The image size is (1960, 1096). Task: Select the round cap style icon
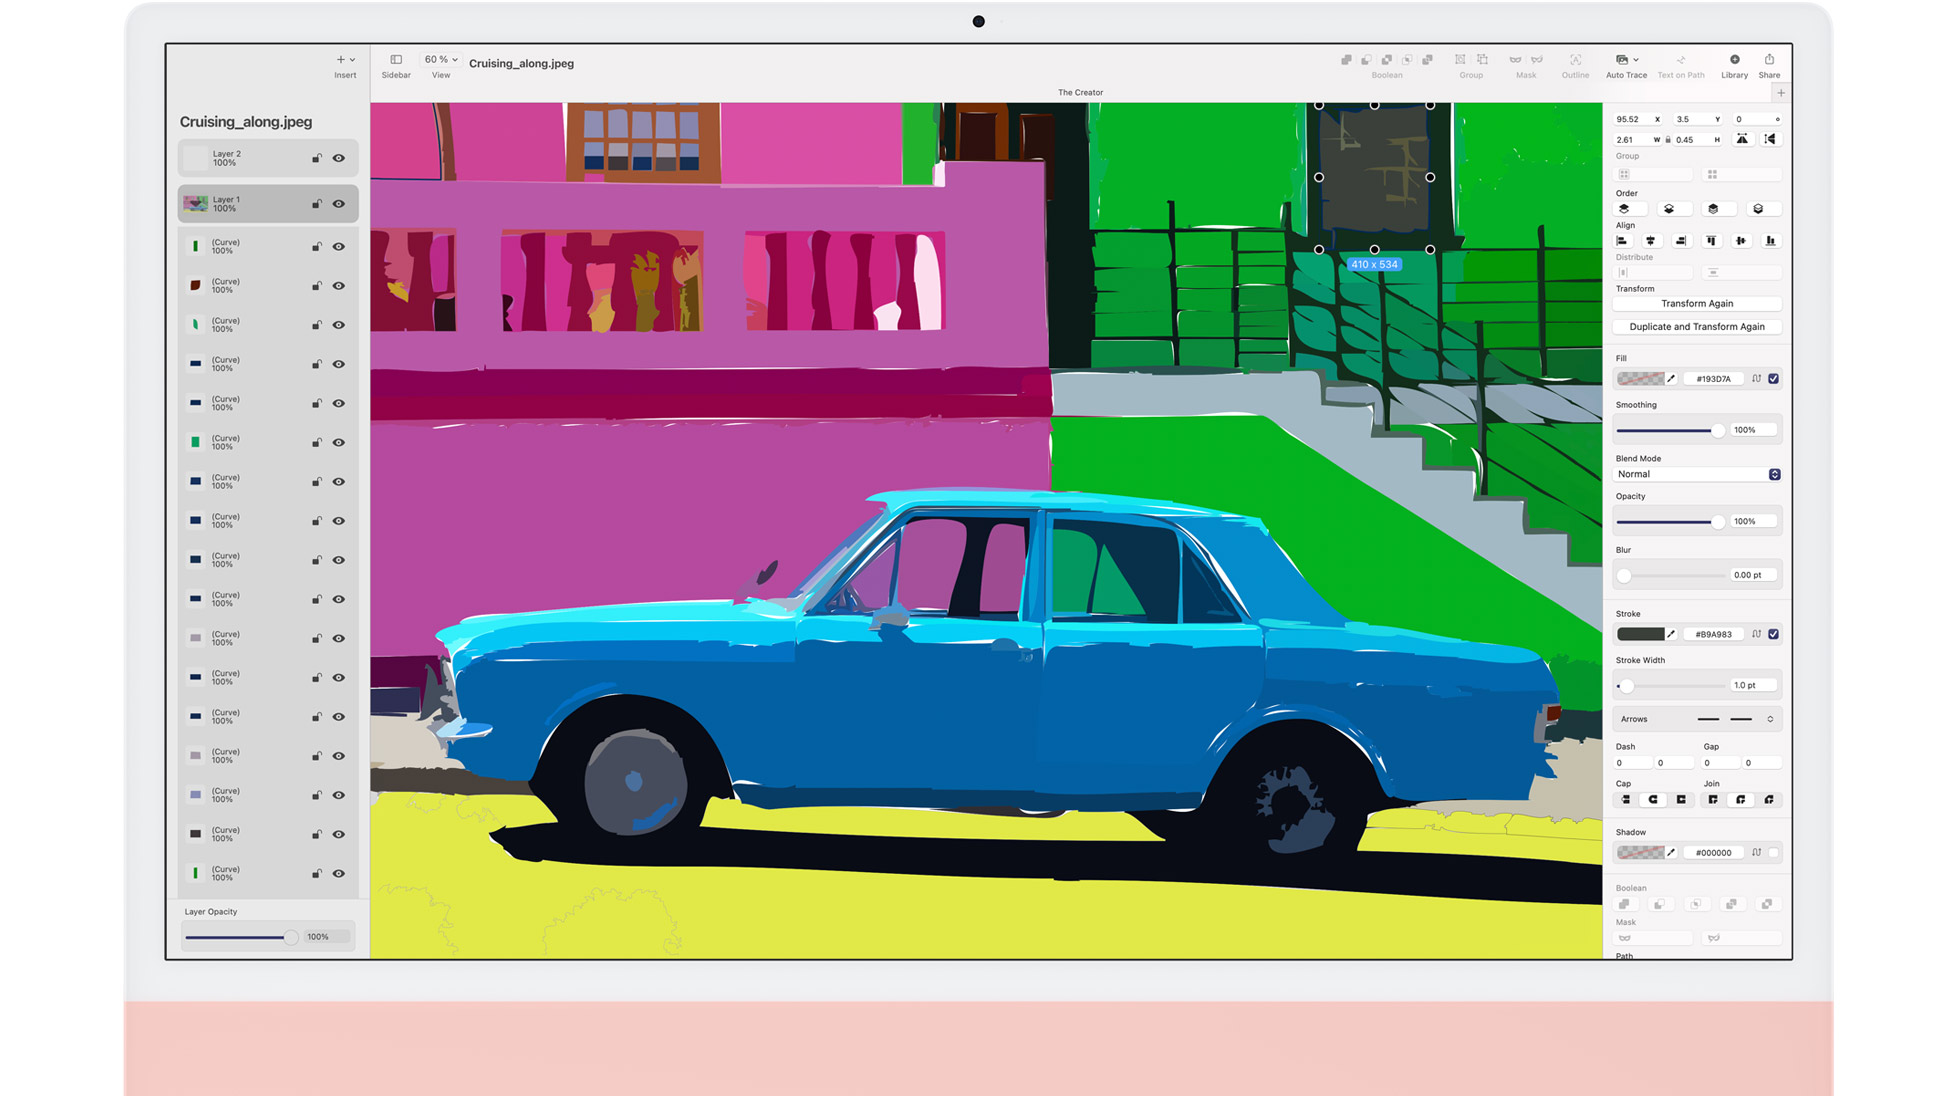coord(1653,800)
